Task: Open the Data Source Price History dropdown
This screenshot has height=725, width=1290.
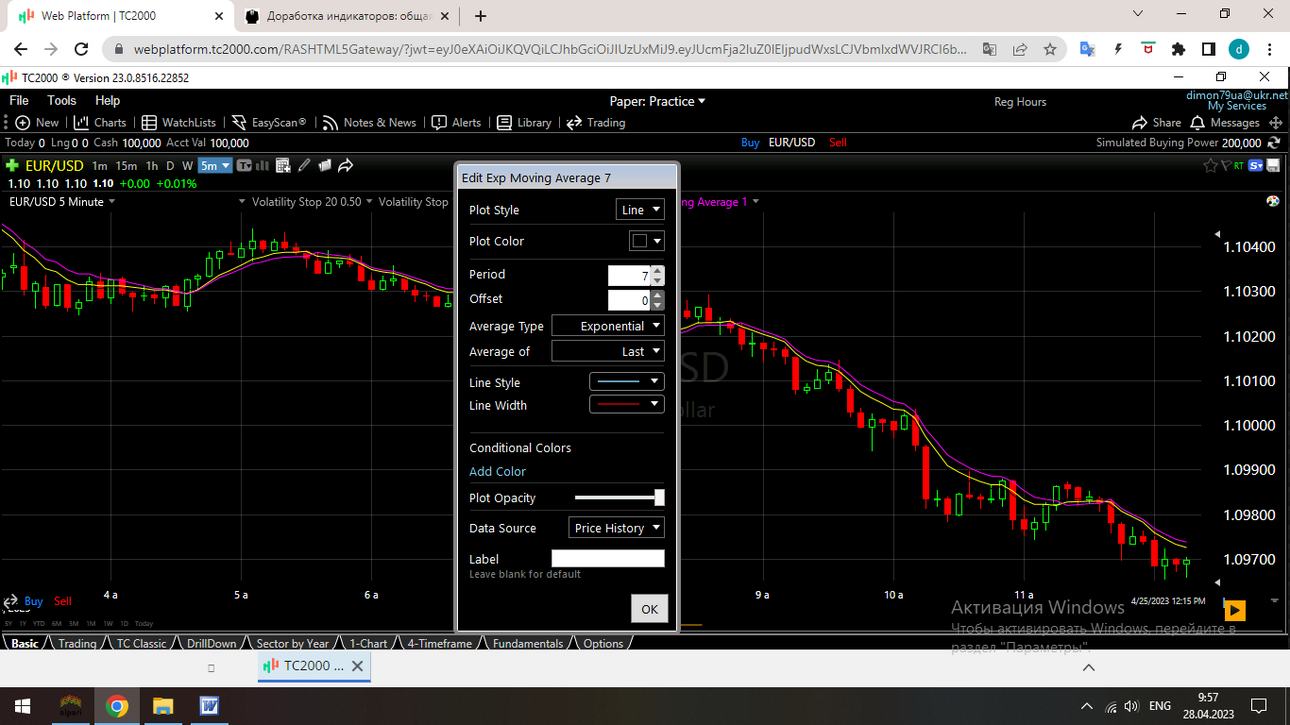Action: 617,528
